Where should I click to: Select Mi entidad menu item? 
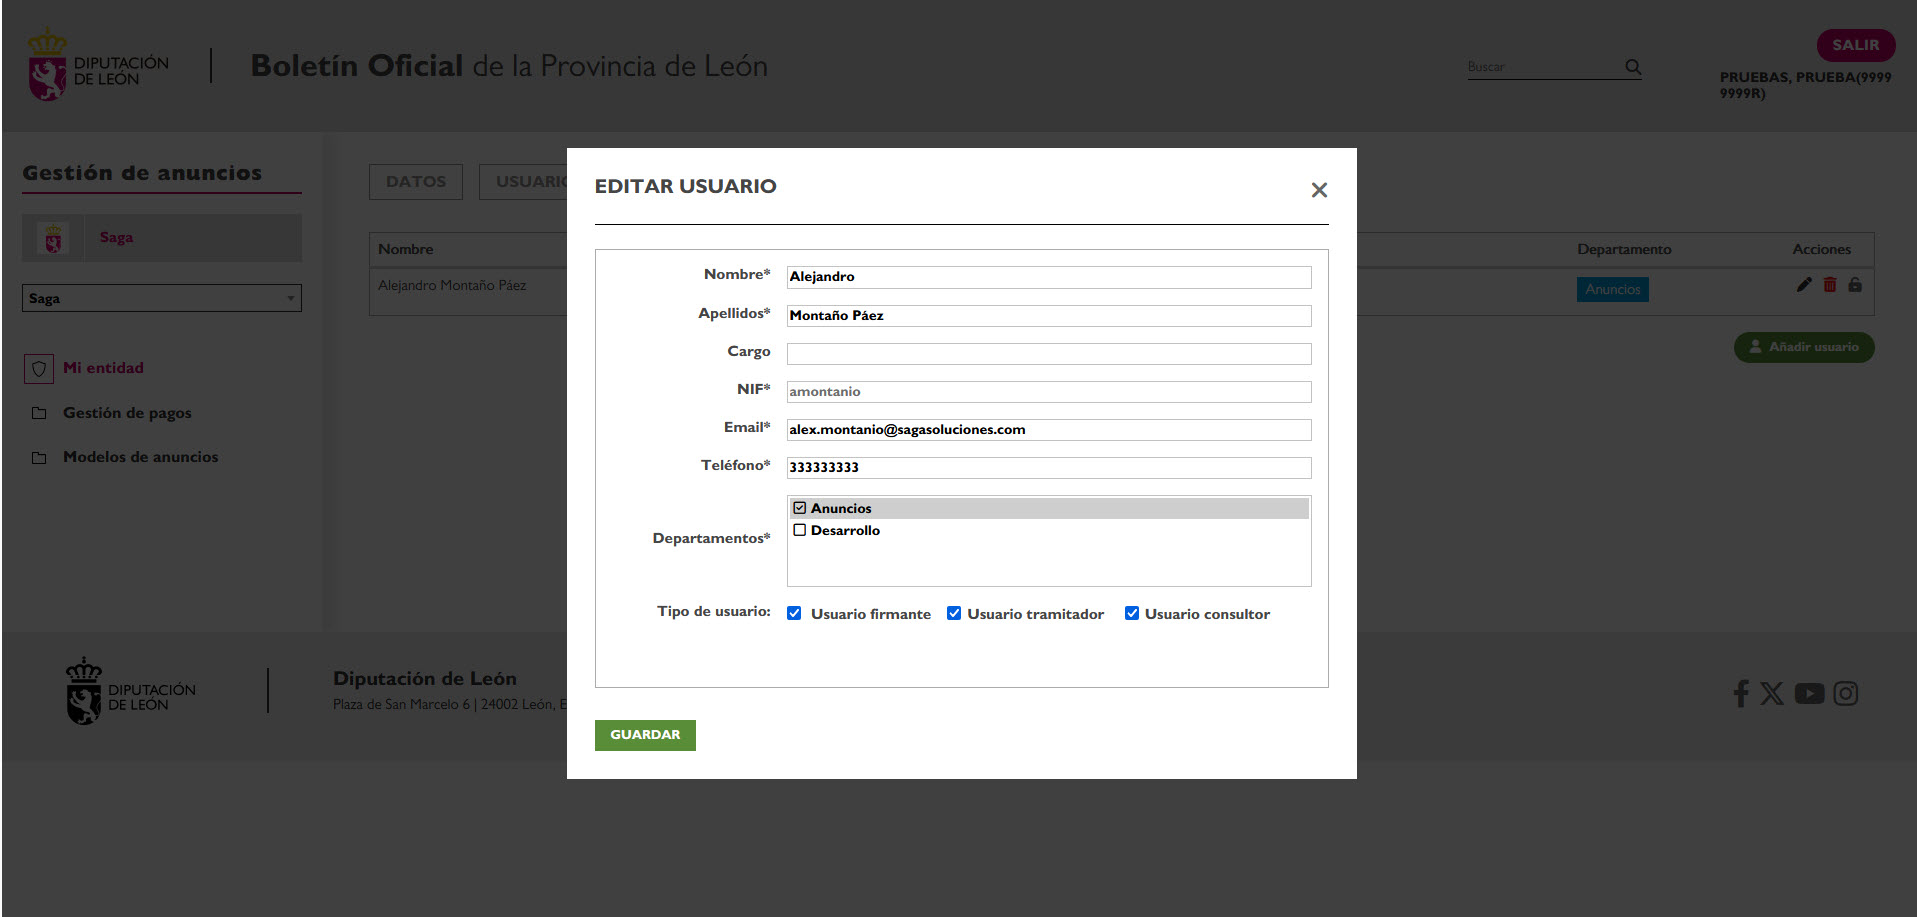click(x=103, y=368)
